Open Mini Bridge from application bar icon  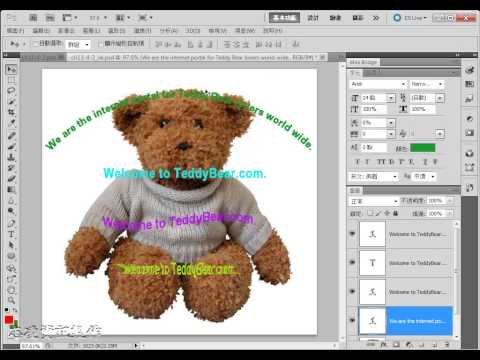(x=50, y=17)
